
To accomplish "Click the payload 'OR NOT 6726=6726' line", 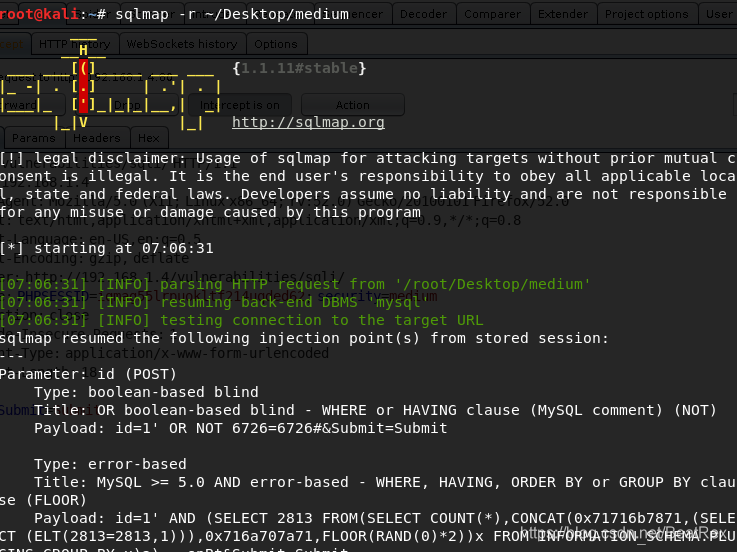I will click(241, 428).
